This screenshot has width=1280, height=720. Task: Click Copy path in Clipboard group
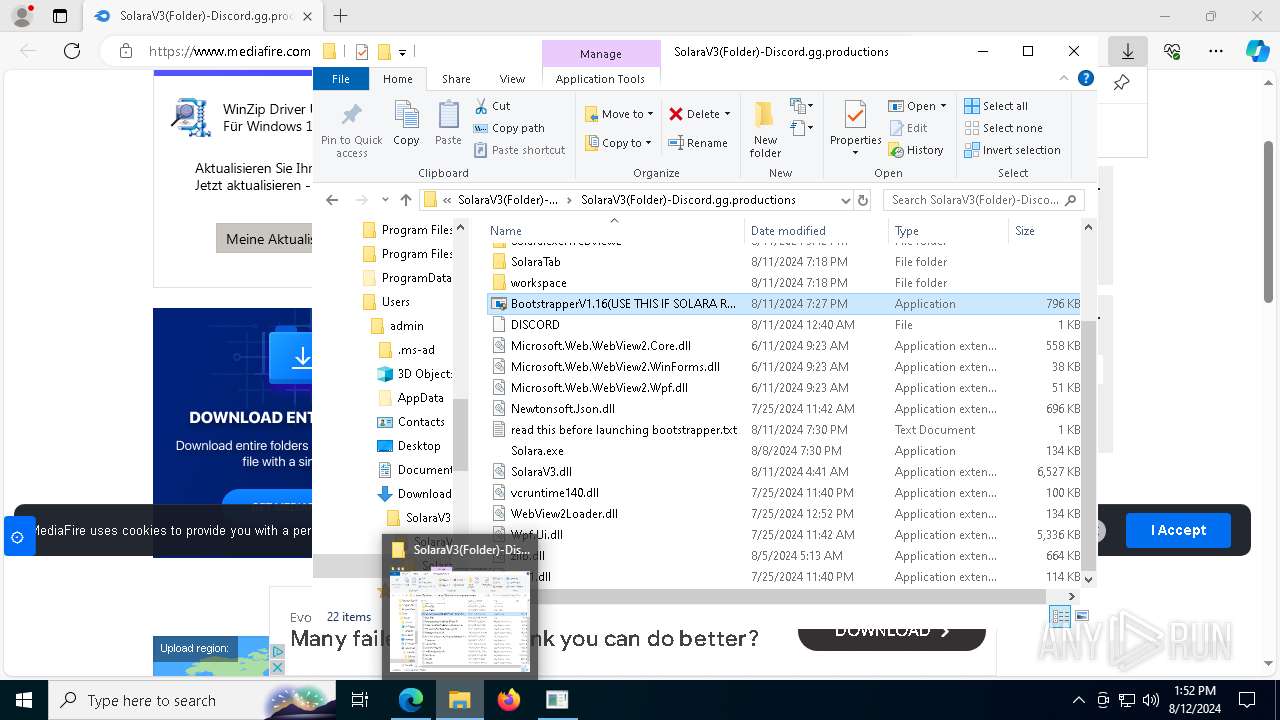509,128
